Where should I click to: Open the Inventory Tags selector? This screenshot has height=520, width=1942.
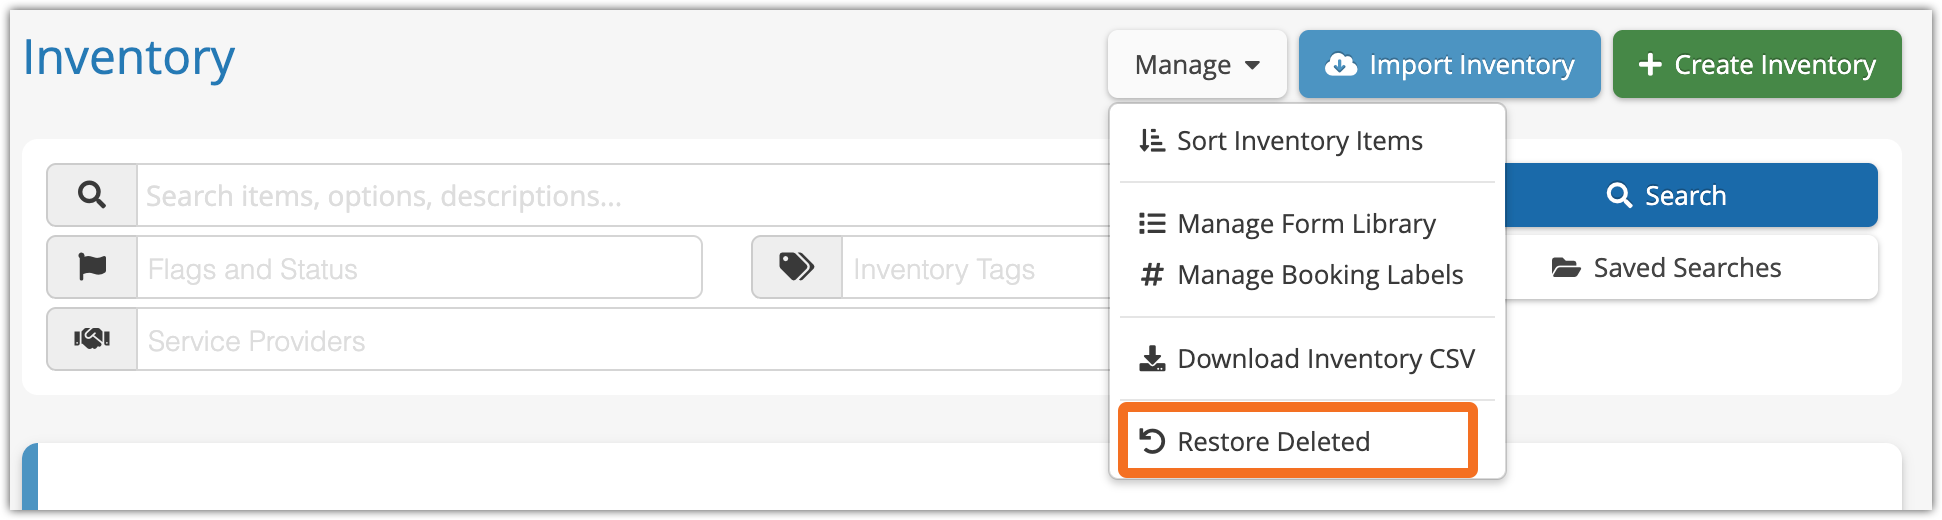point(975,268)
